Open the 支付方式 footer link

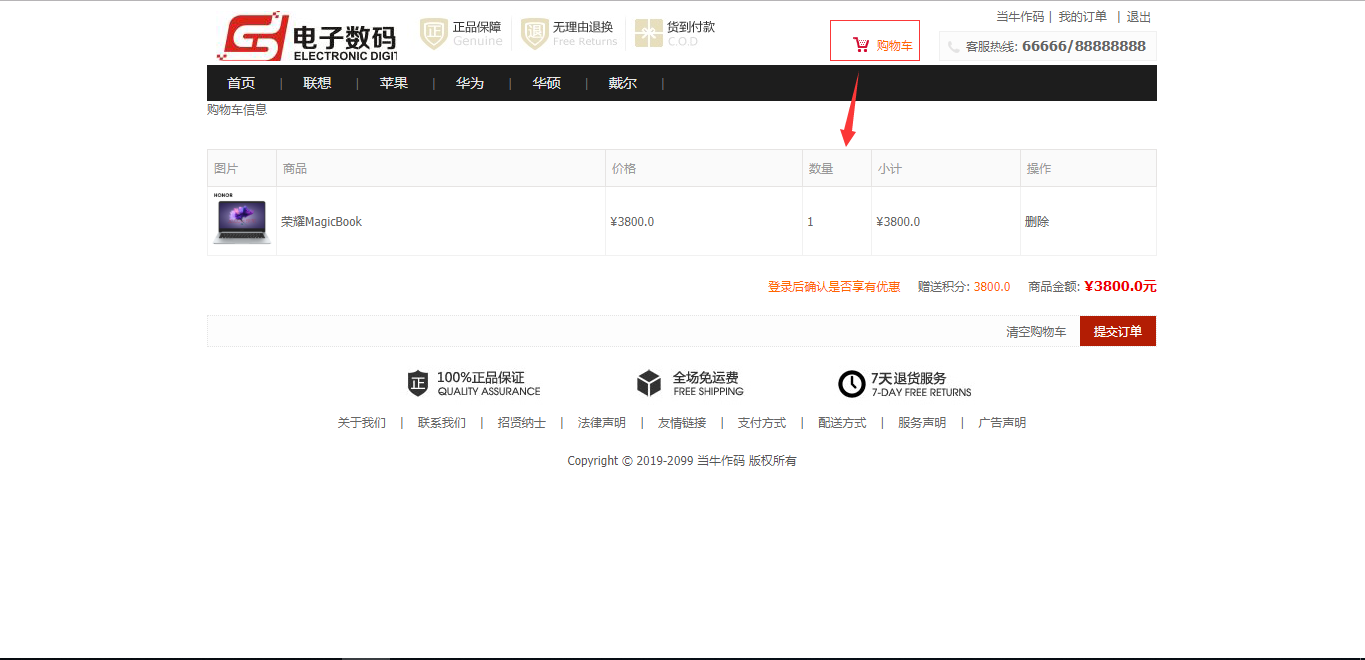pyautogui.click(x=762, y=423)
